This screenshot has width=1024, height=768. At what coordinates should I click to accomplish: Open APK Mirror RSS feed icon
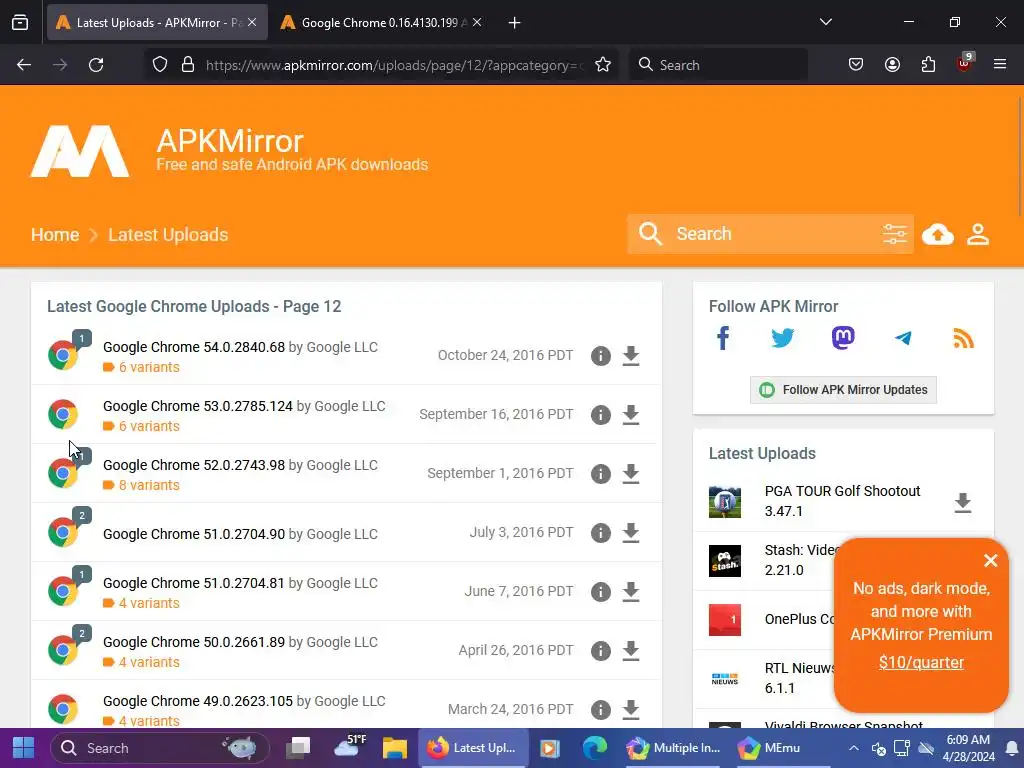click(x=963, y=338)
